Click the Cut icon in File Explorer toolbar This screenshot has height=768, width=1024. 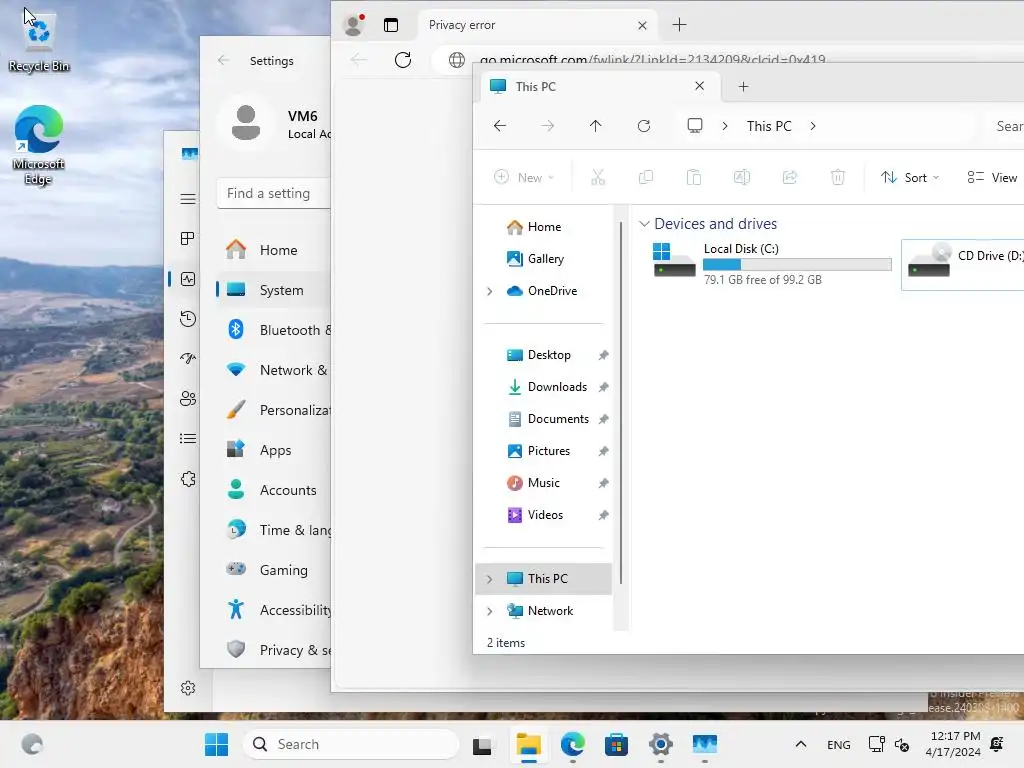pos(598,177)
